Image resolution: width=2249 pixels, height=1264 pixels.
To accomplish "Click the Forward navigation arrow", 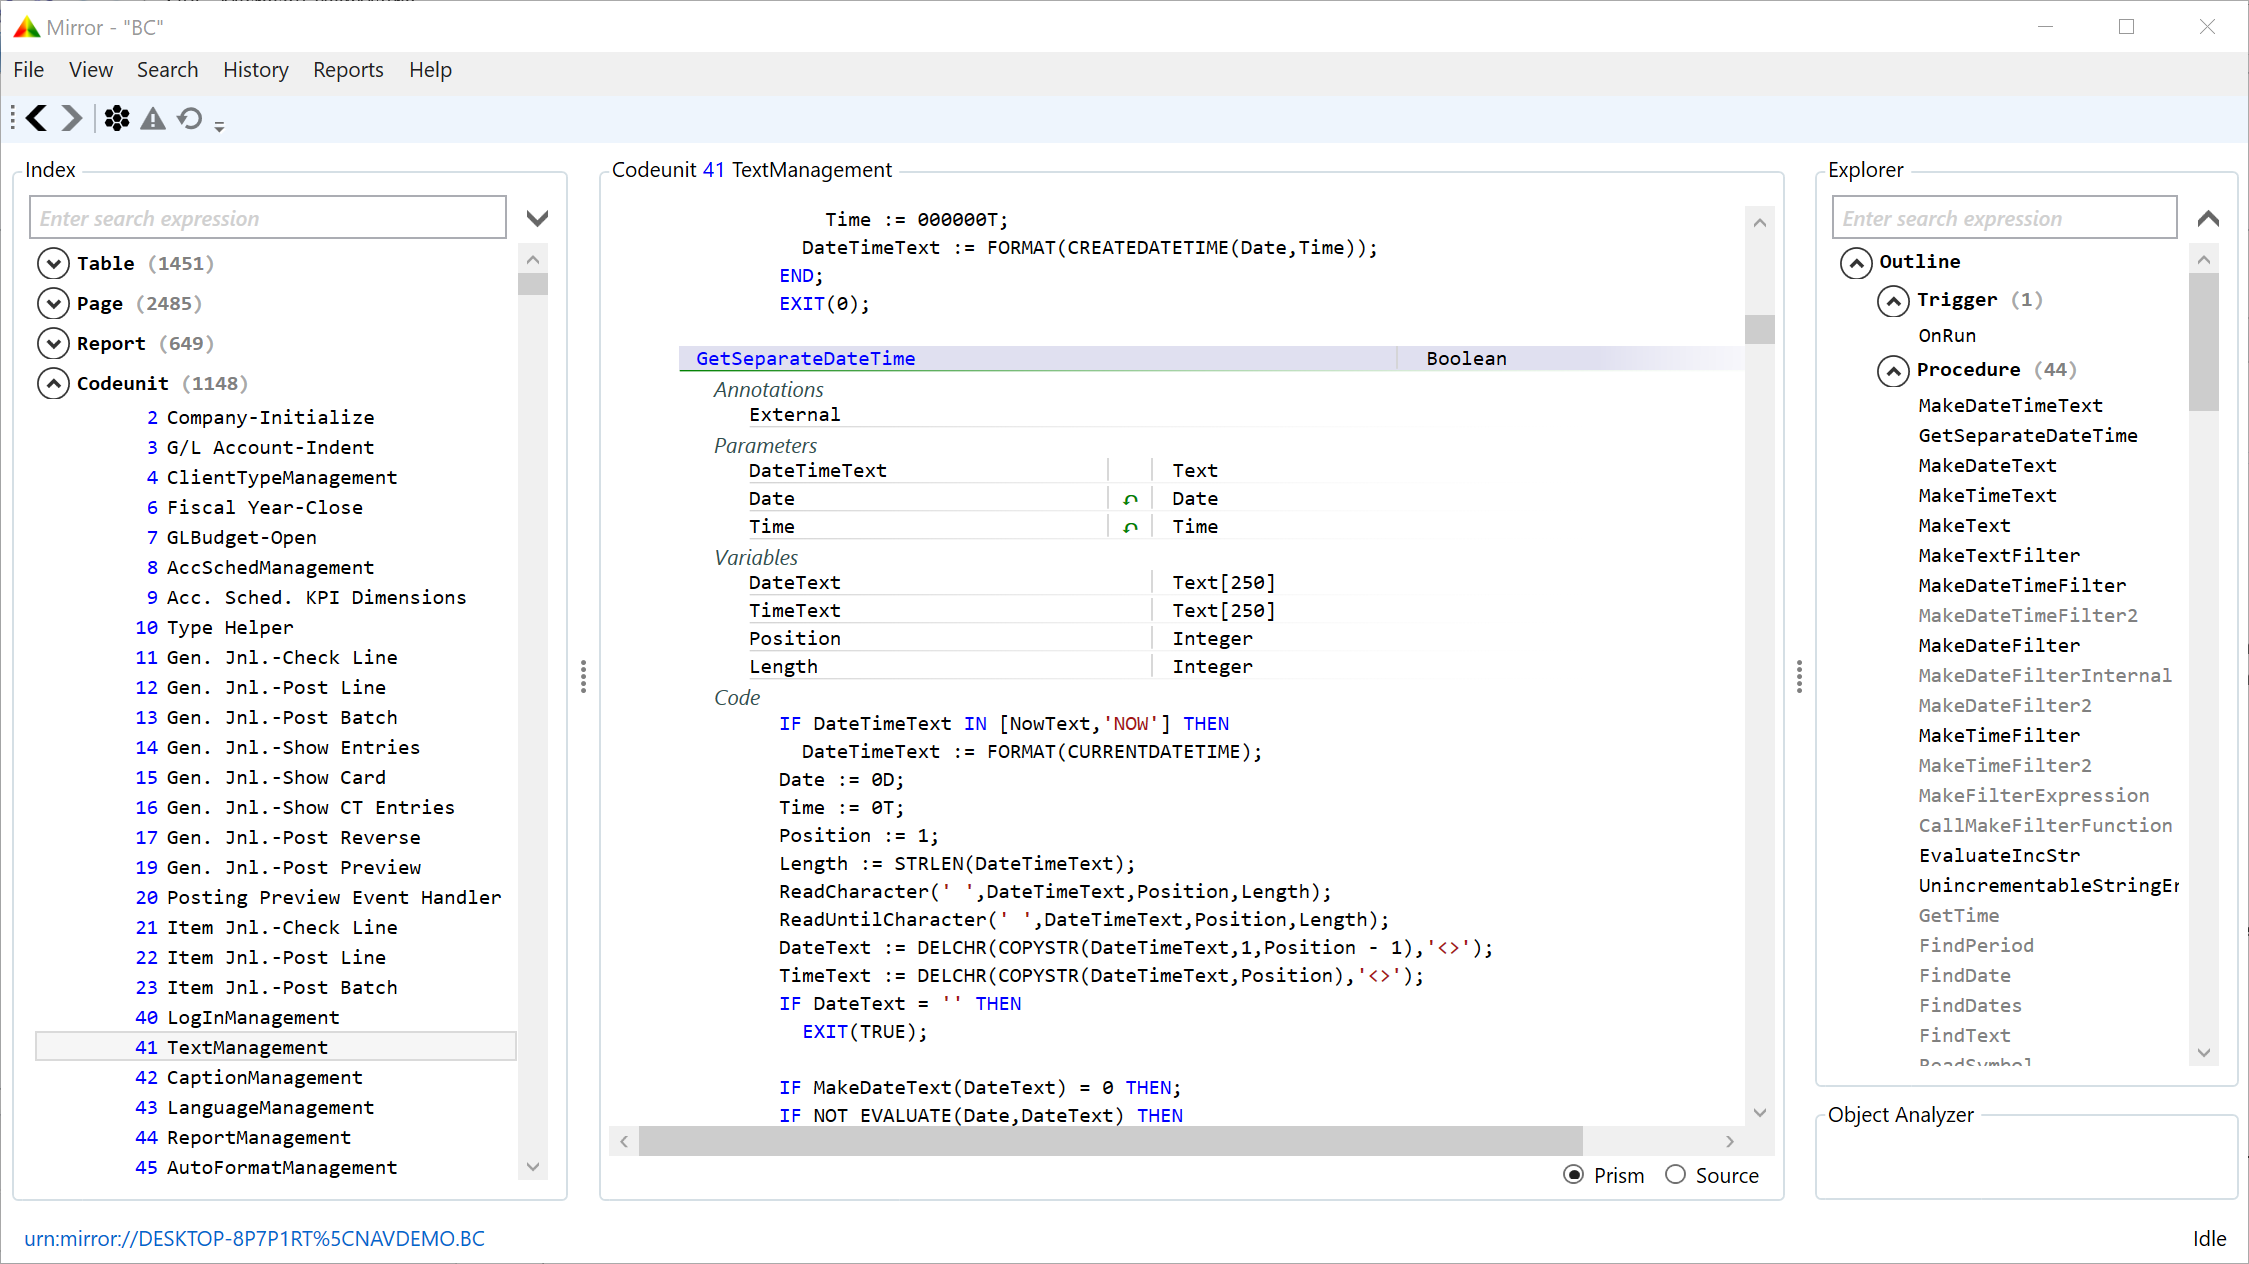I will click(72, 118).
